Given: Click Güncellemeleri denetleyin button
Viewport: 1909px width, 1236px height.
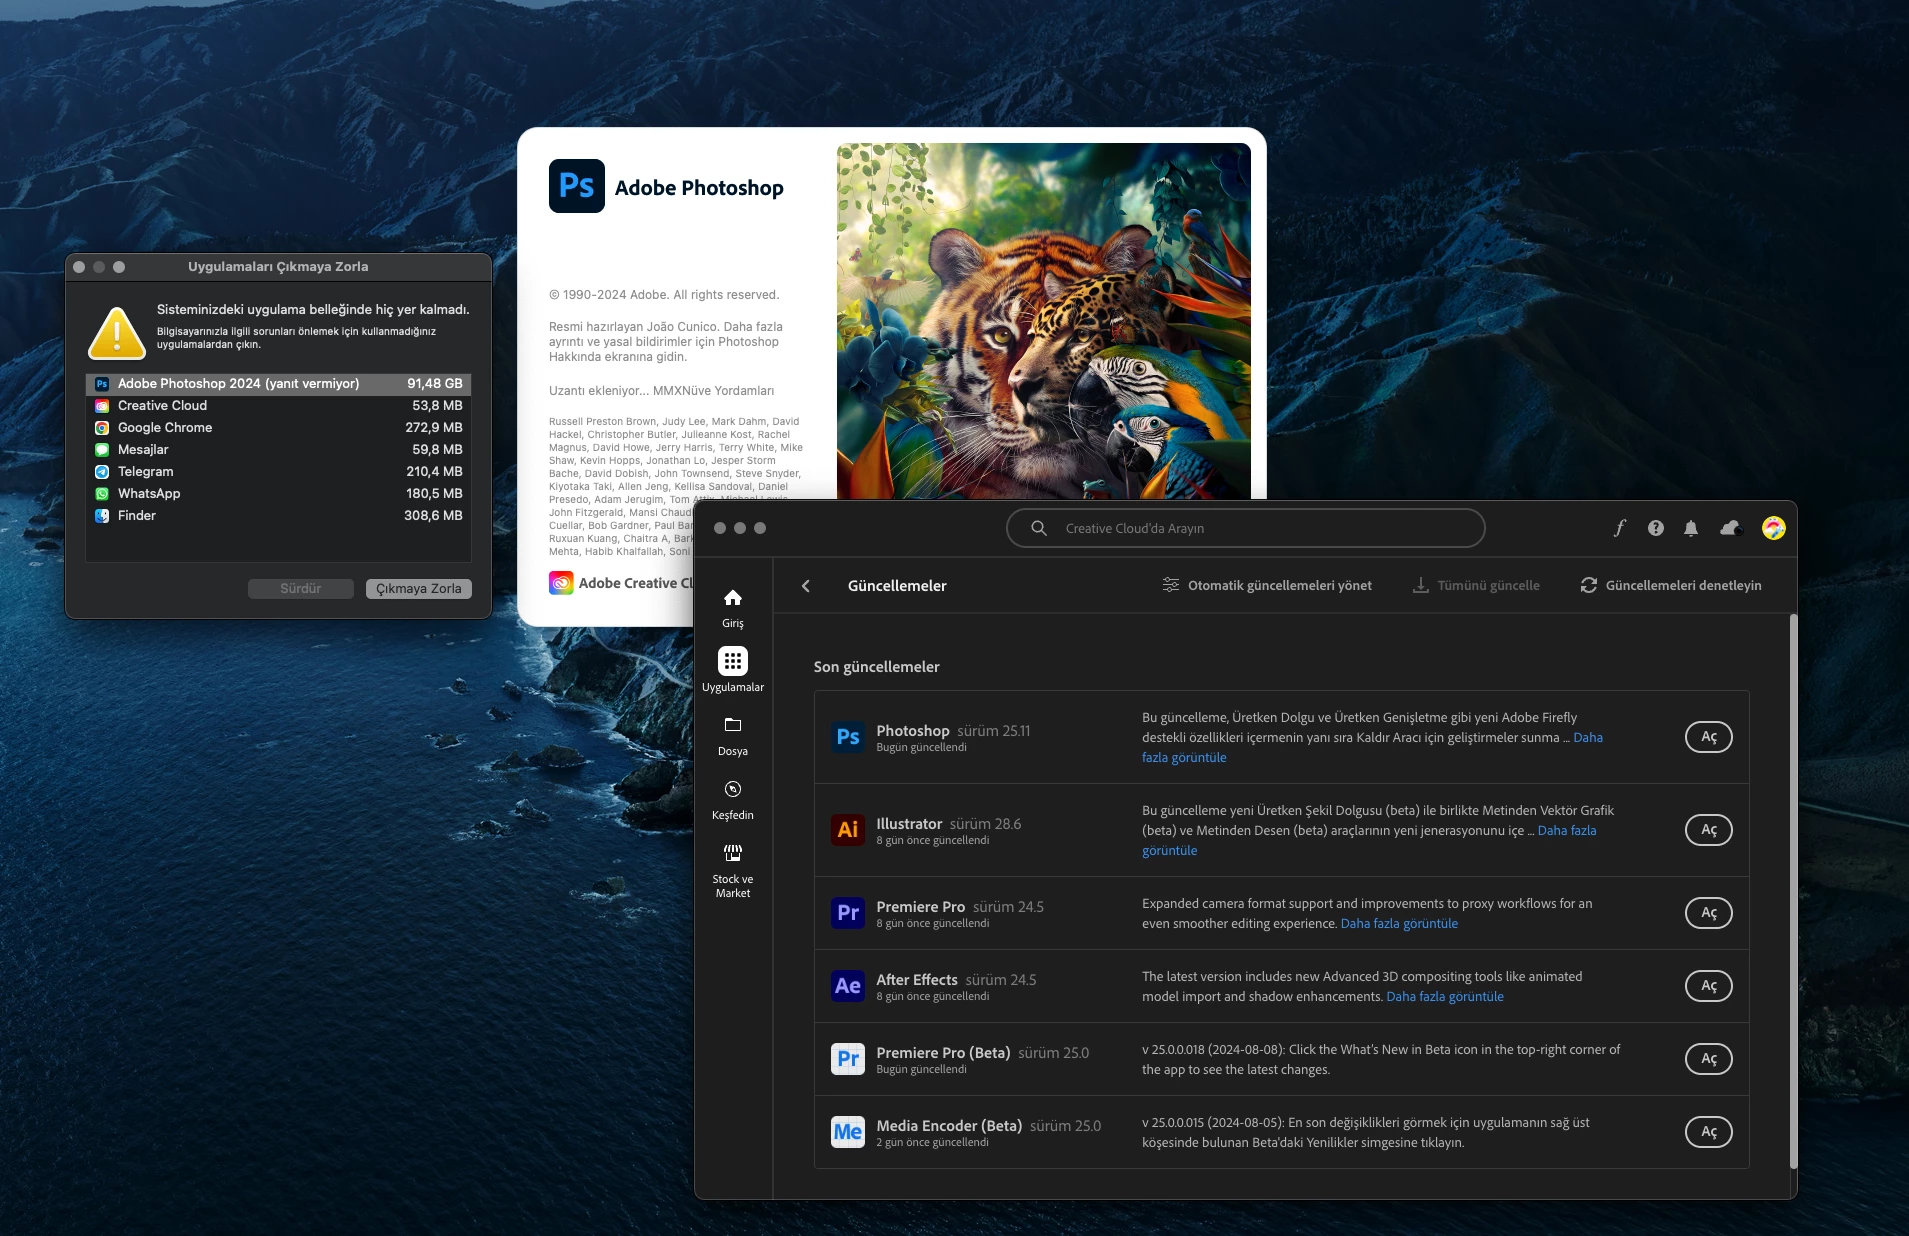Looking at the screenshot, I should pos(1671,586).
